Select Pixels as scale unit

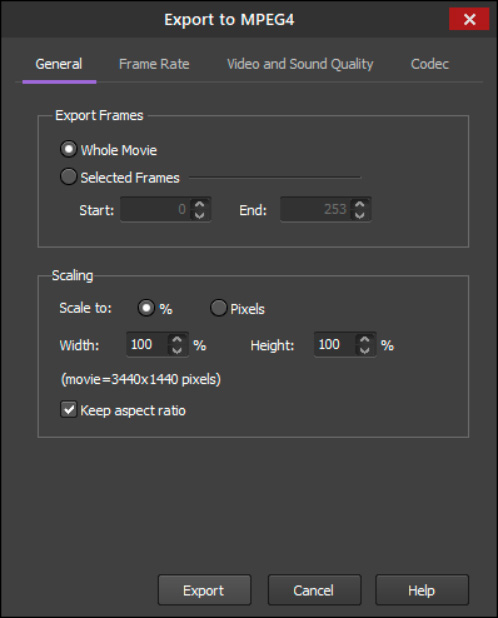[218, 308]
